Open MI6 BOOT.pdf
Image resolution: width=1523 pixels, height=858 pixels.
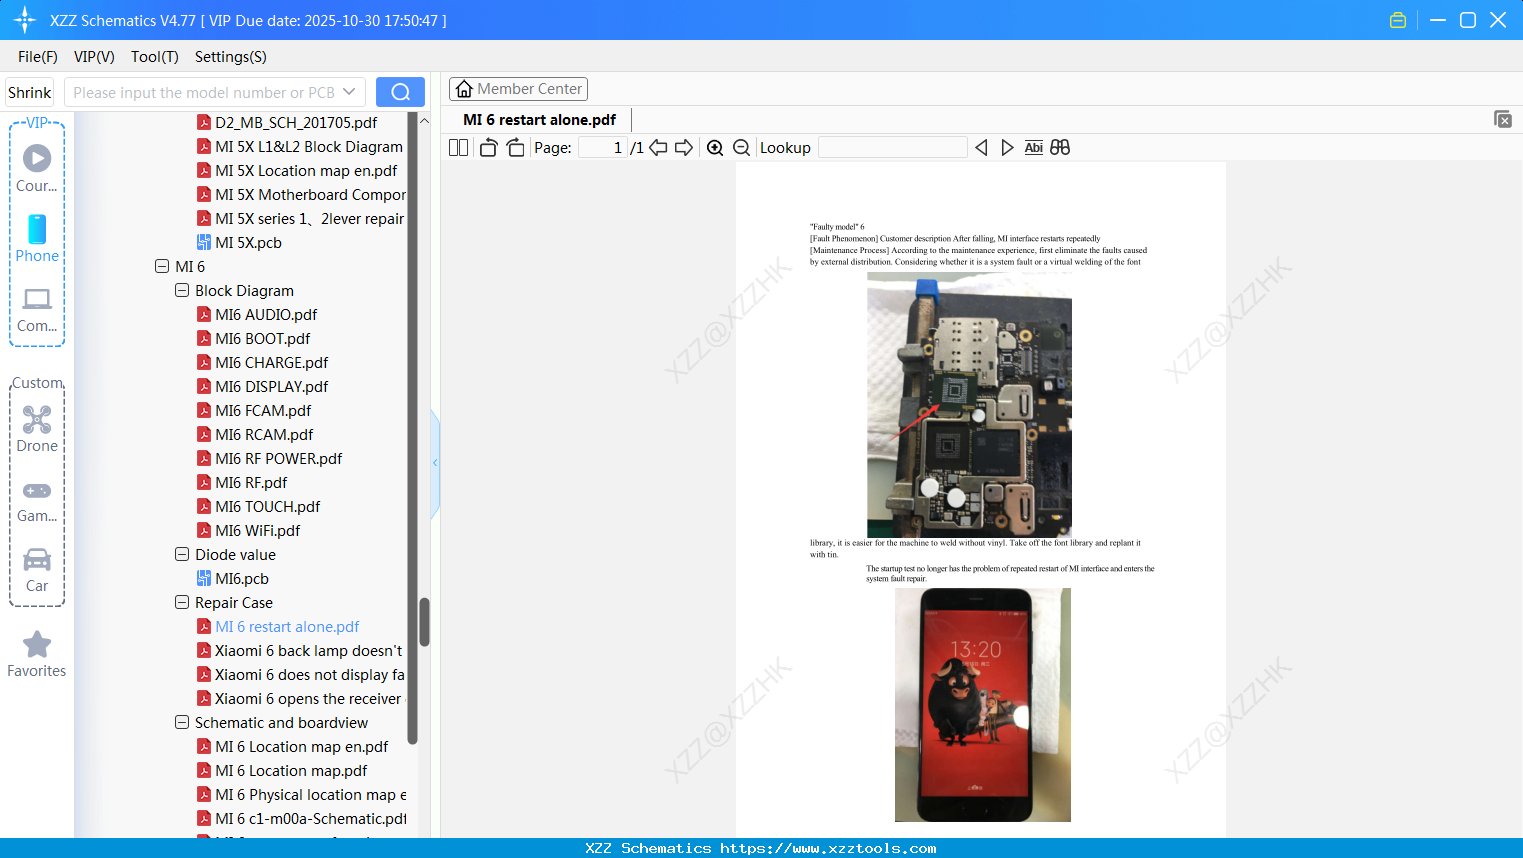tap(263, 338)
